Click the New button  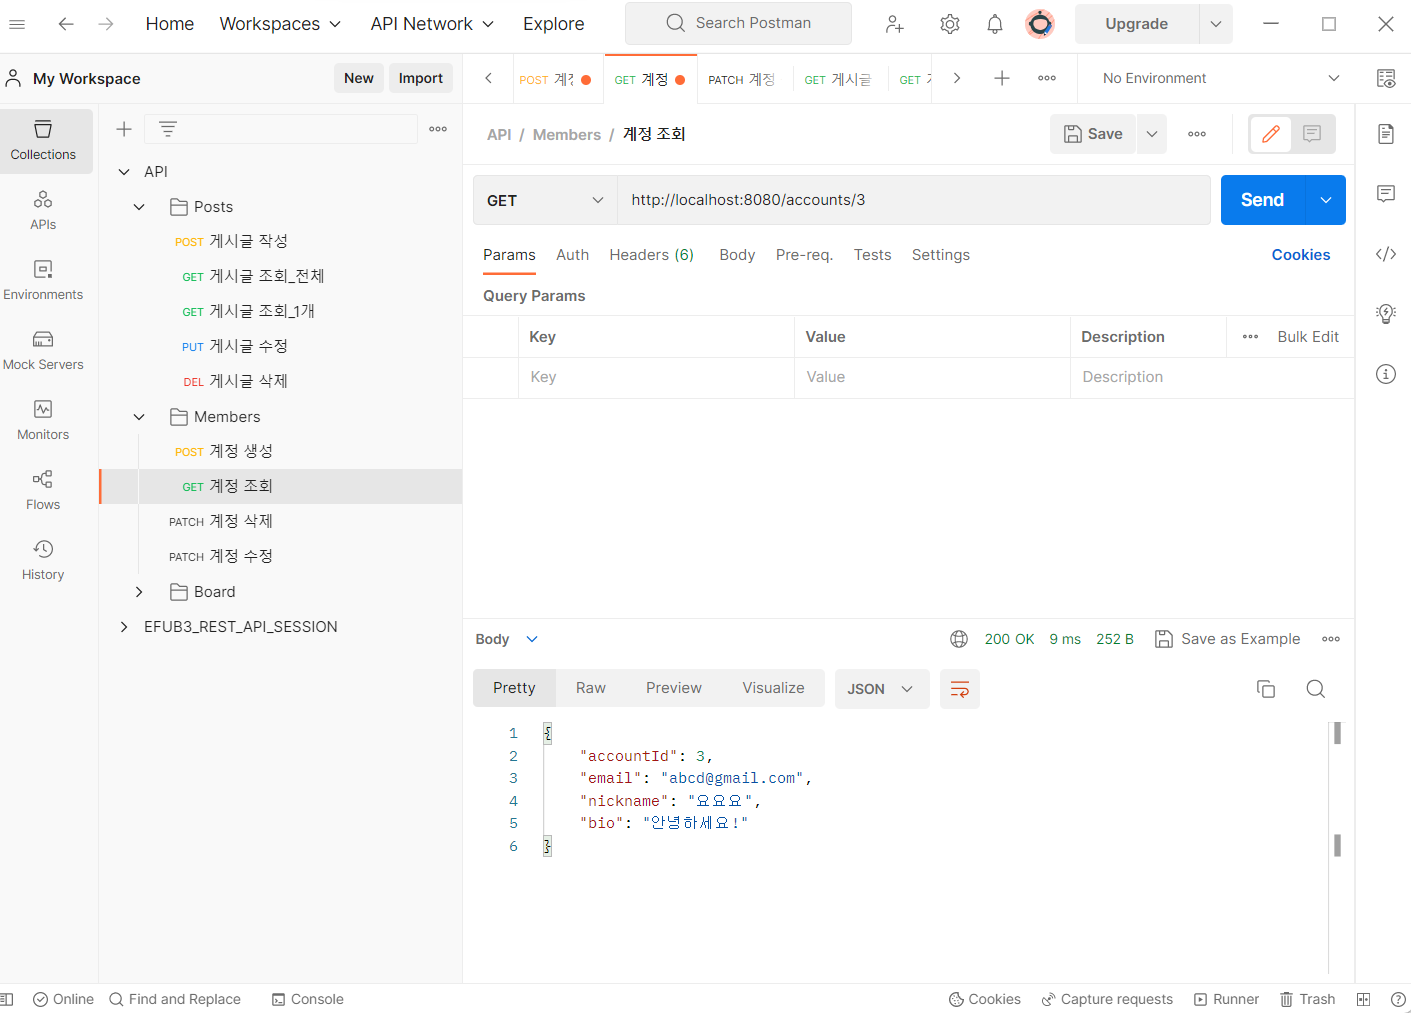pyautogui.click(x=359, y=78)
